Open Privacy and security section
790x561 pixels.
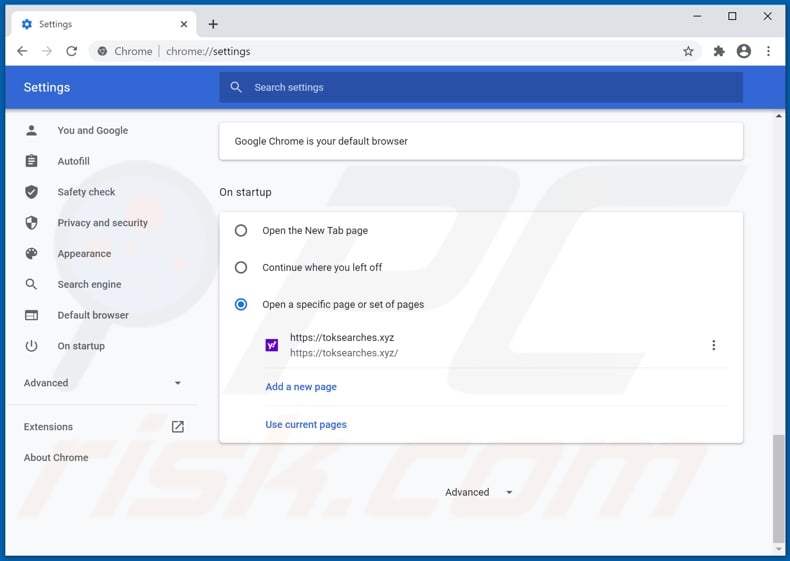(102, 223)
